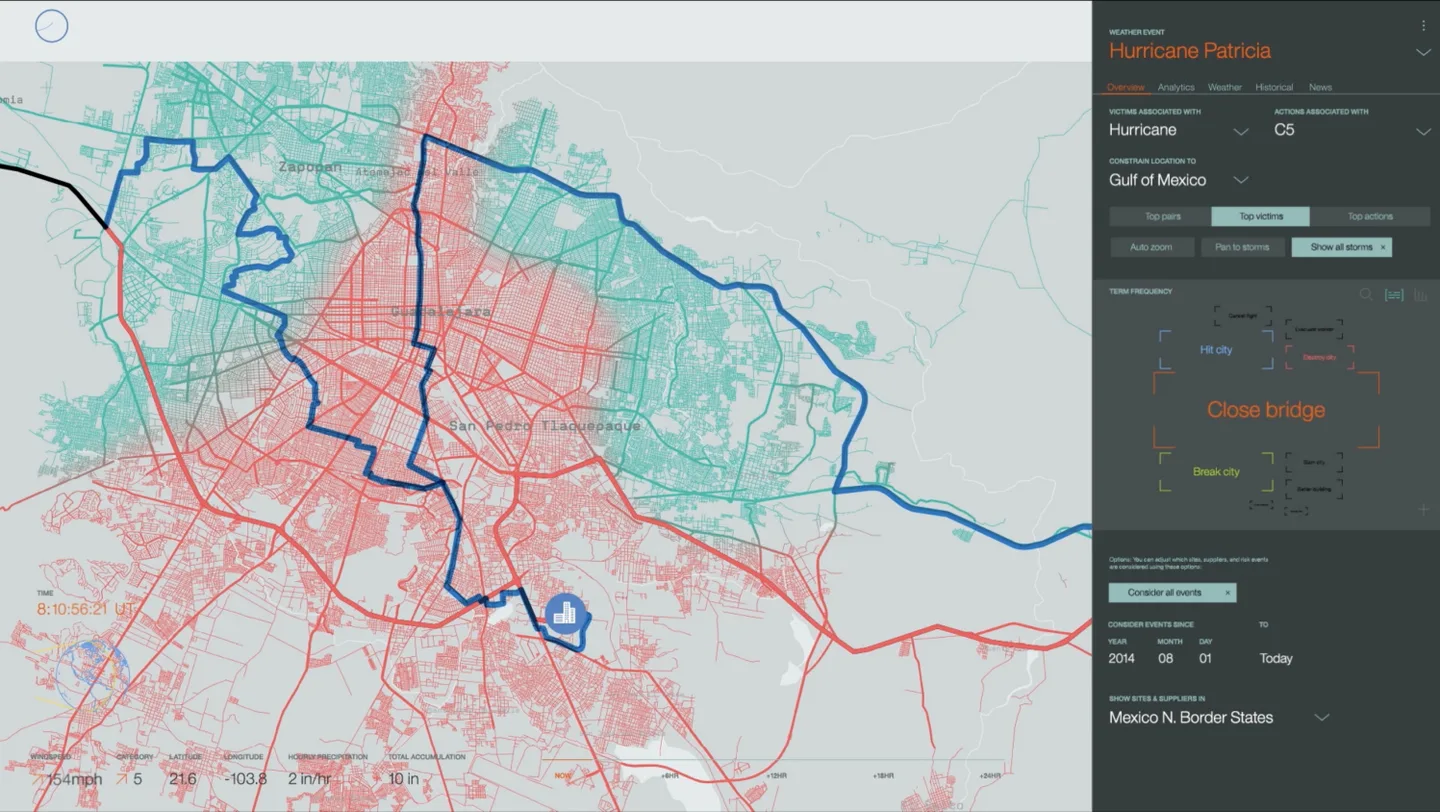
Task: Open the Gulf of Mexico location dropdown
Action: 1241,180
